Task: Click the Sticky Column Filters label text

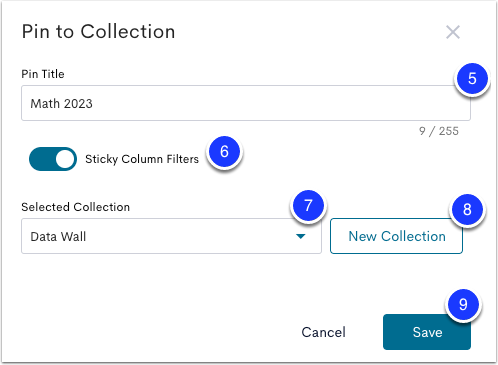Action: tap(142, 159)
